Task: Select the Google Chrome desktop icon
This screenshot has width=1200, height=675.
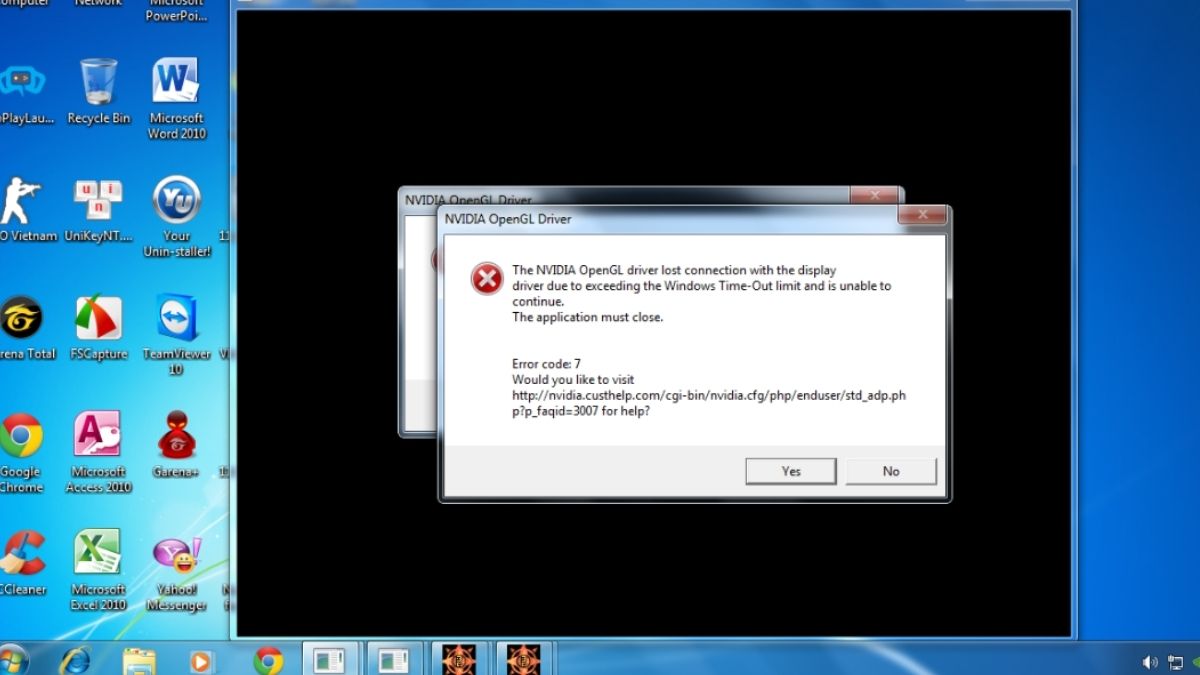Action: 21,453
